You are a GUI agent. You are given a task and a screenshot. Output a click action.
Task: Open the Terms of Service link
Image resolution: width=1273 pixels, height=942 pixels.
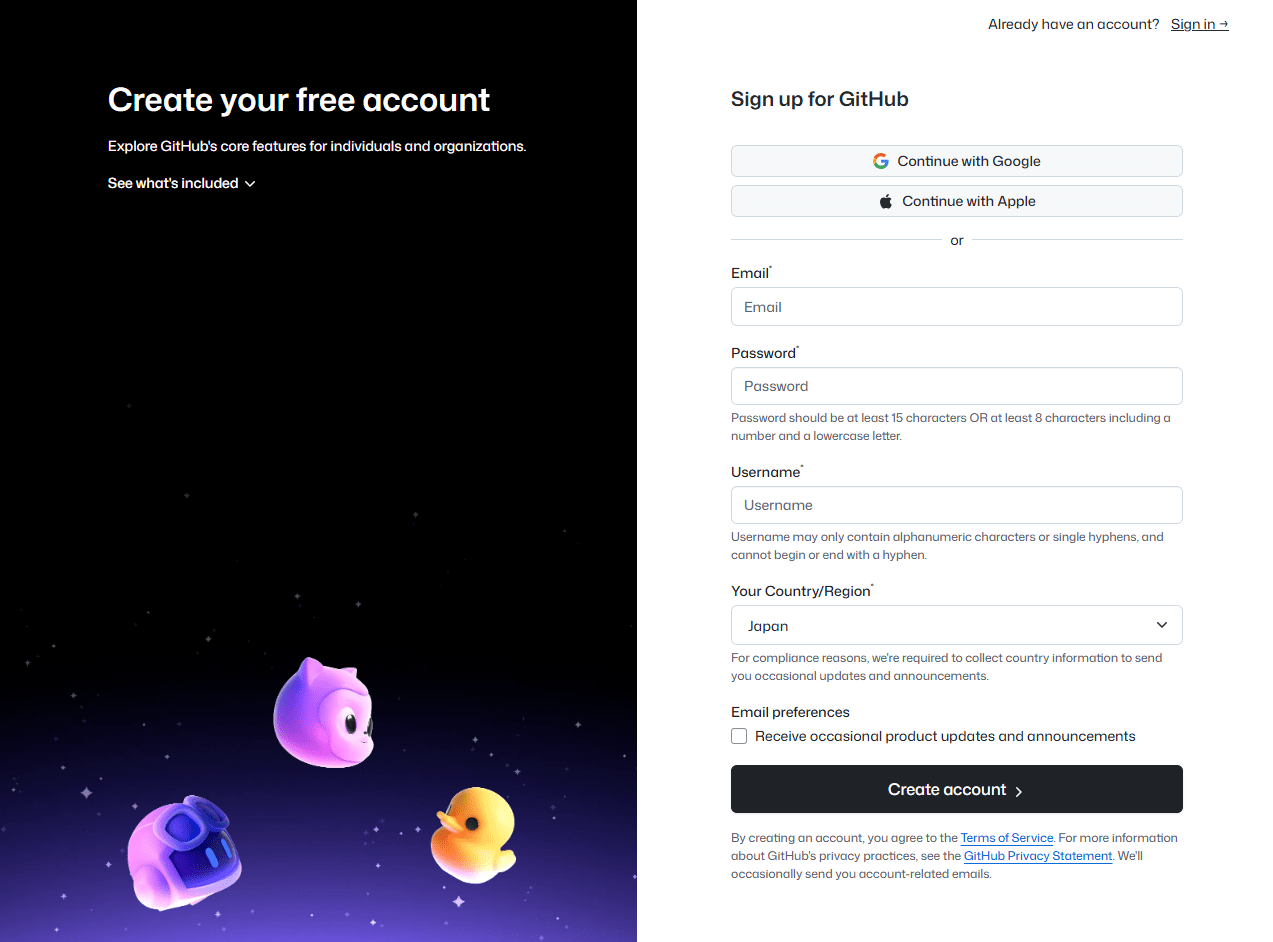pyautogui.click(x=1006, y=838)
